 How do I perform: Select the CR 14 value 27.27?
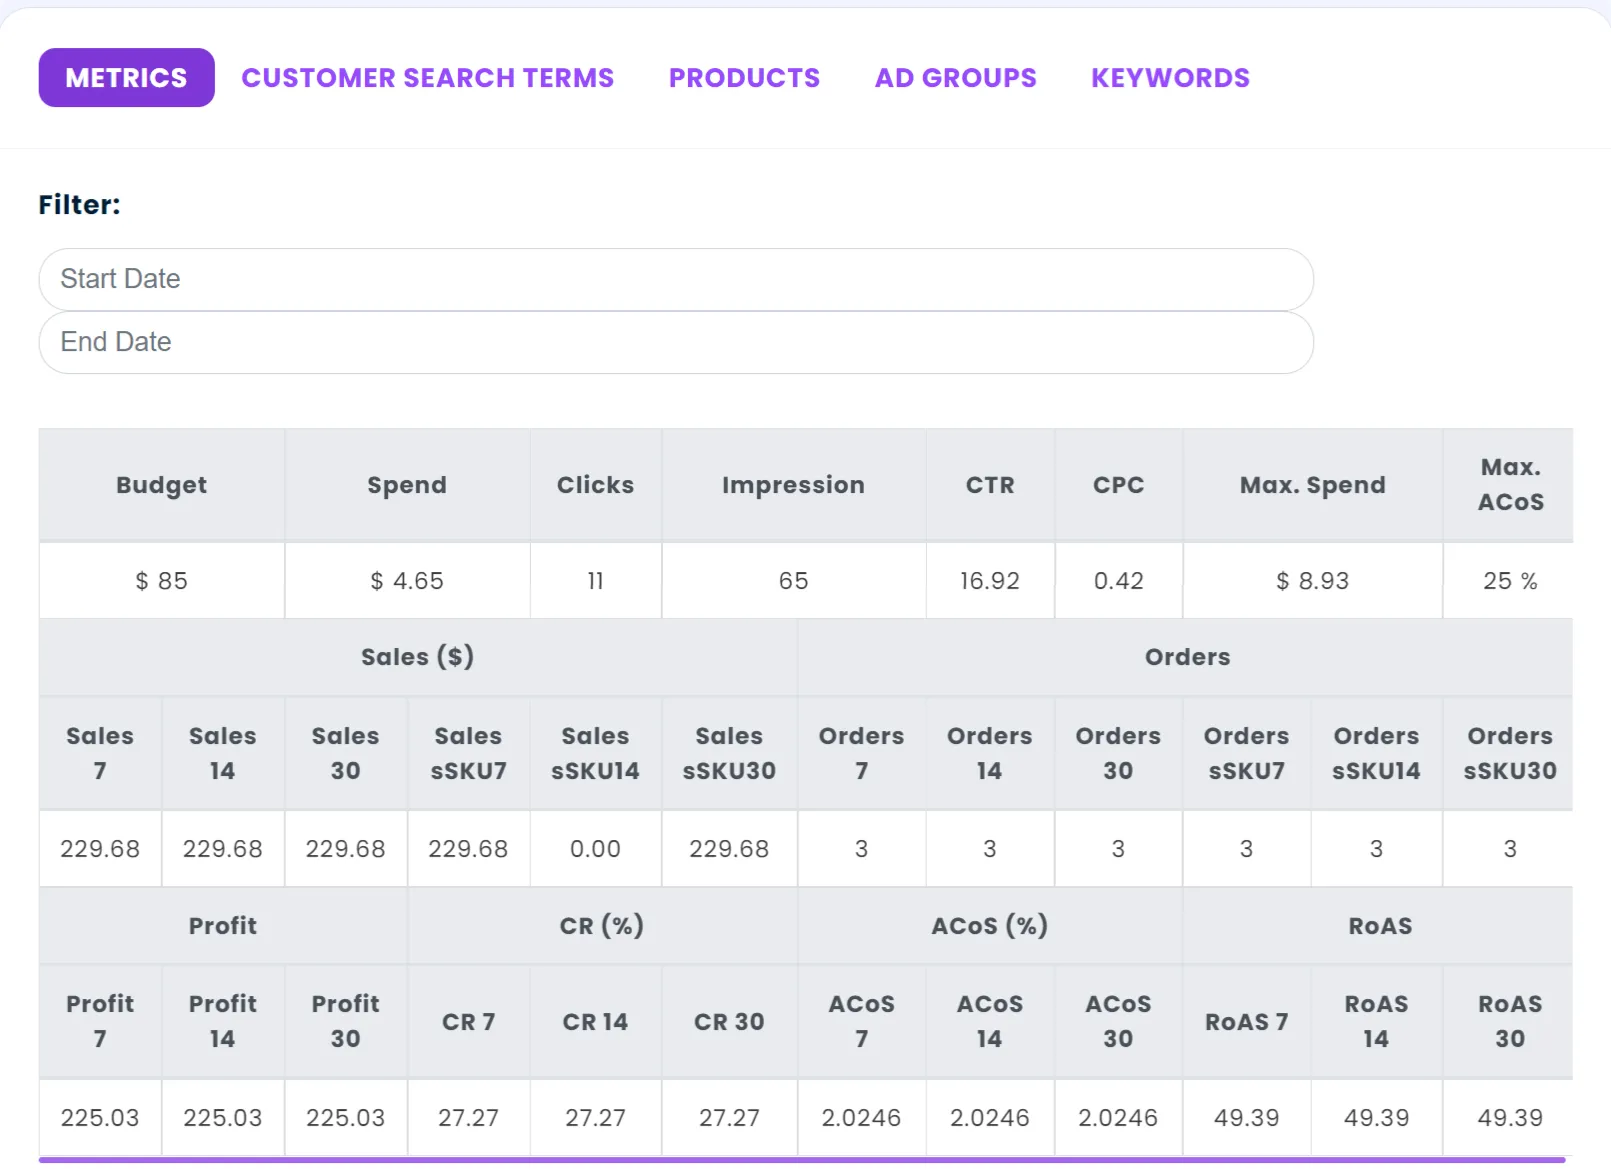pos(595,1117)
